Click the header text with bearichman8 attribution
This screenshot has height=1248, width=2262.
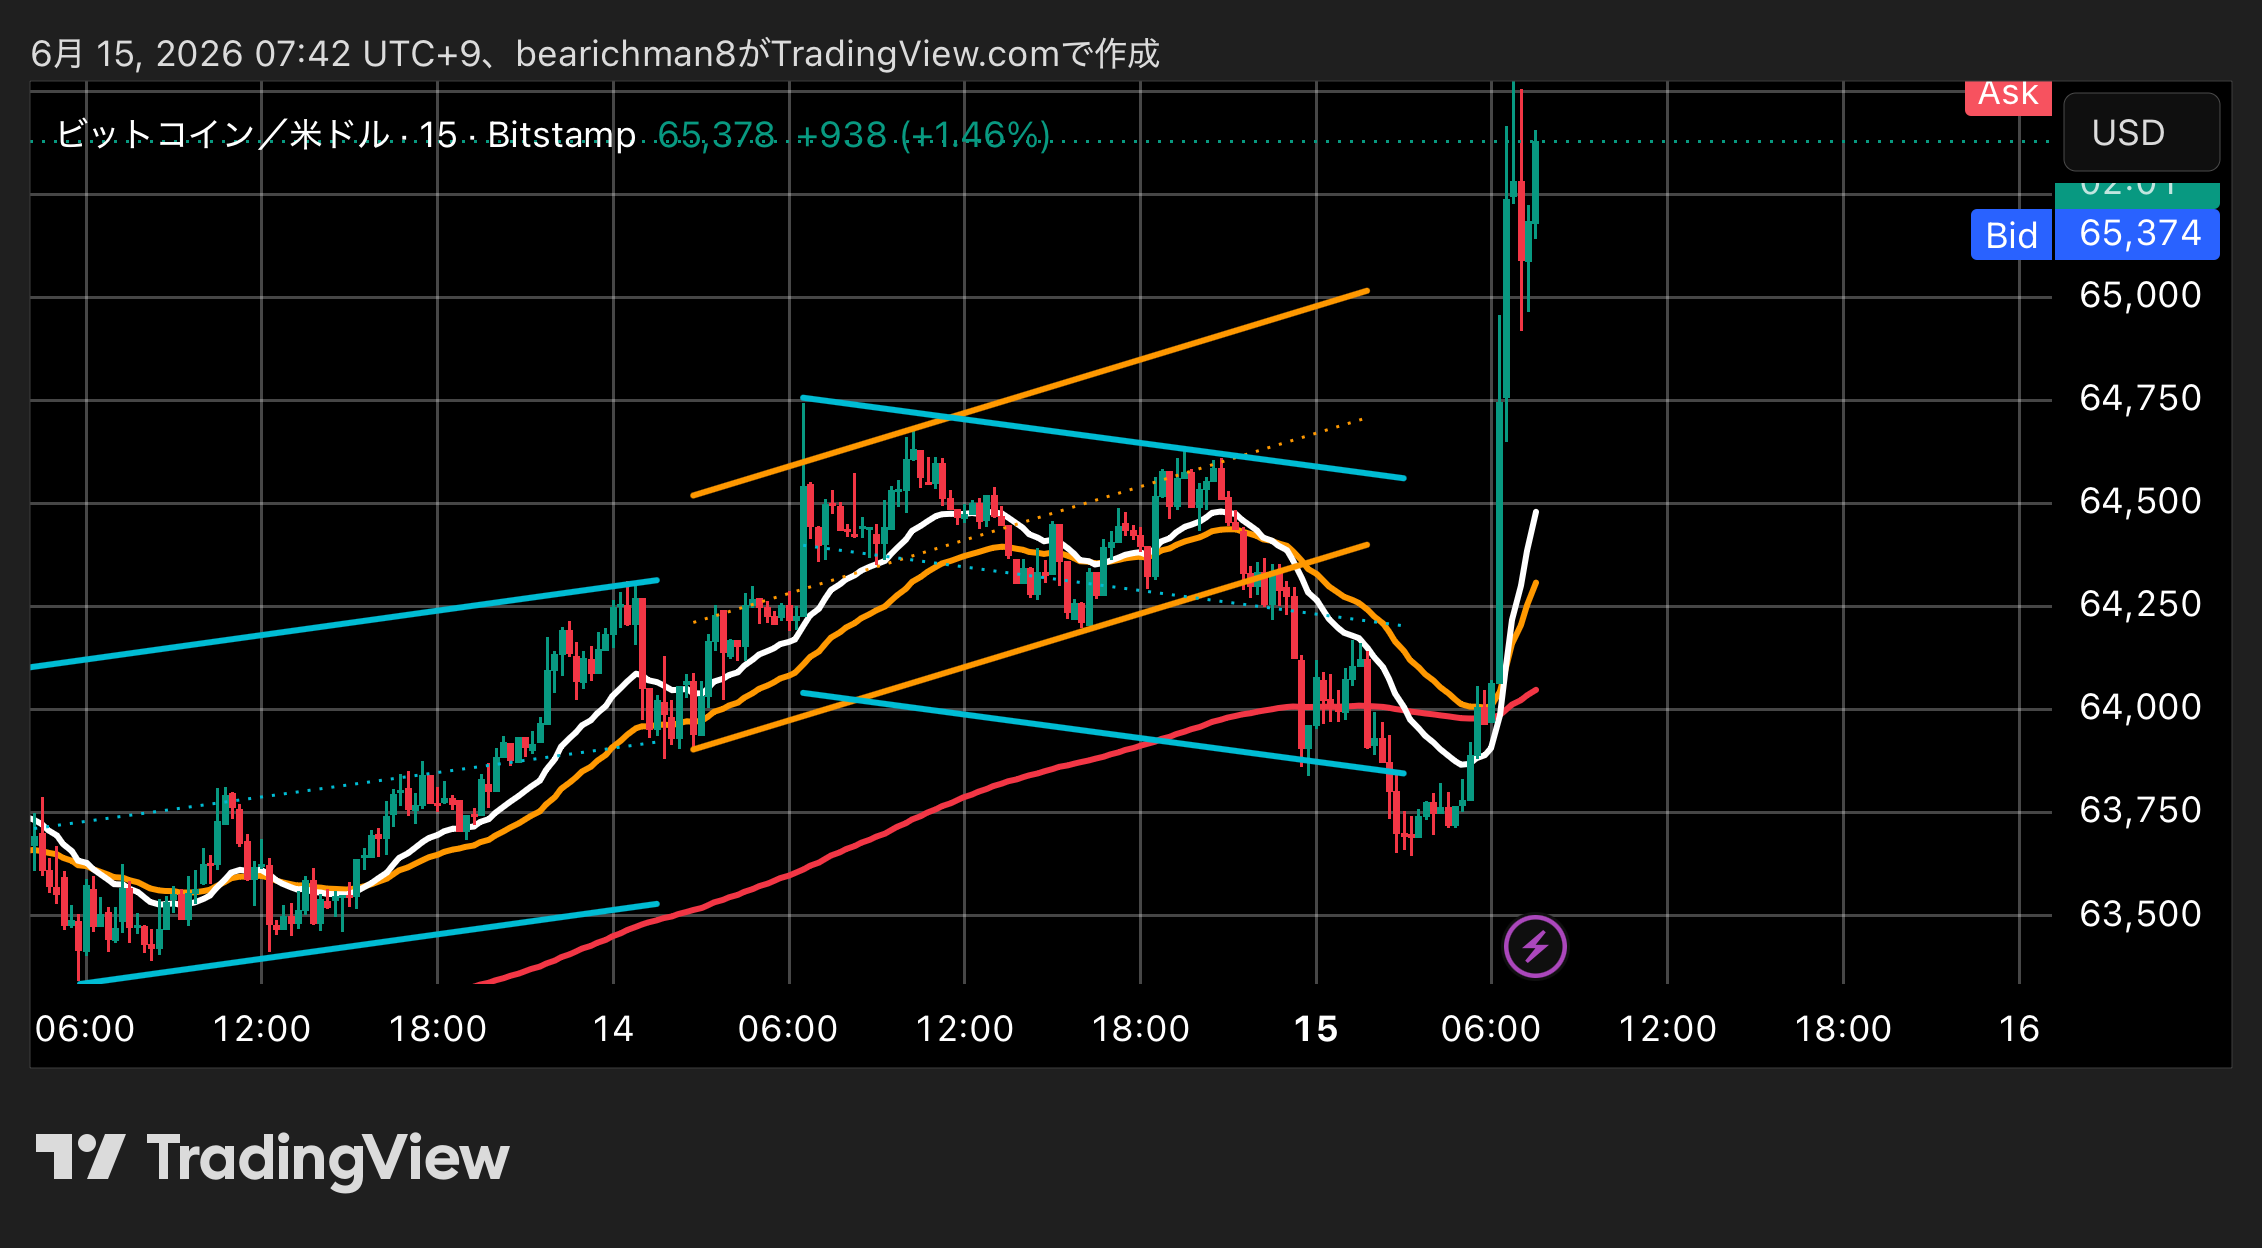pyautogui.click(x=595, y=53)
